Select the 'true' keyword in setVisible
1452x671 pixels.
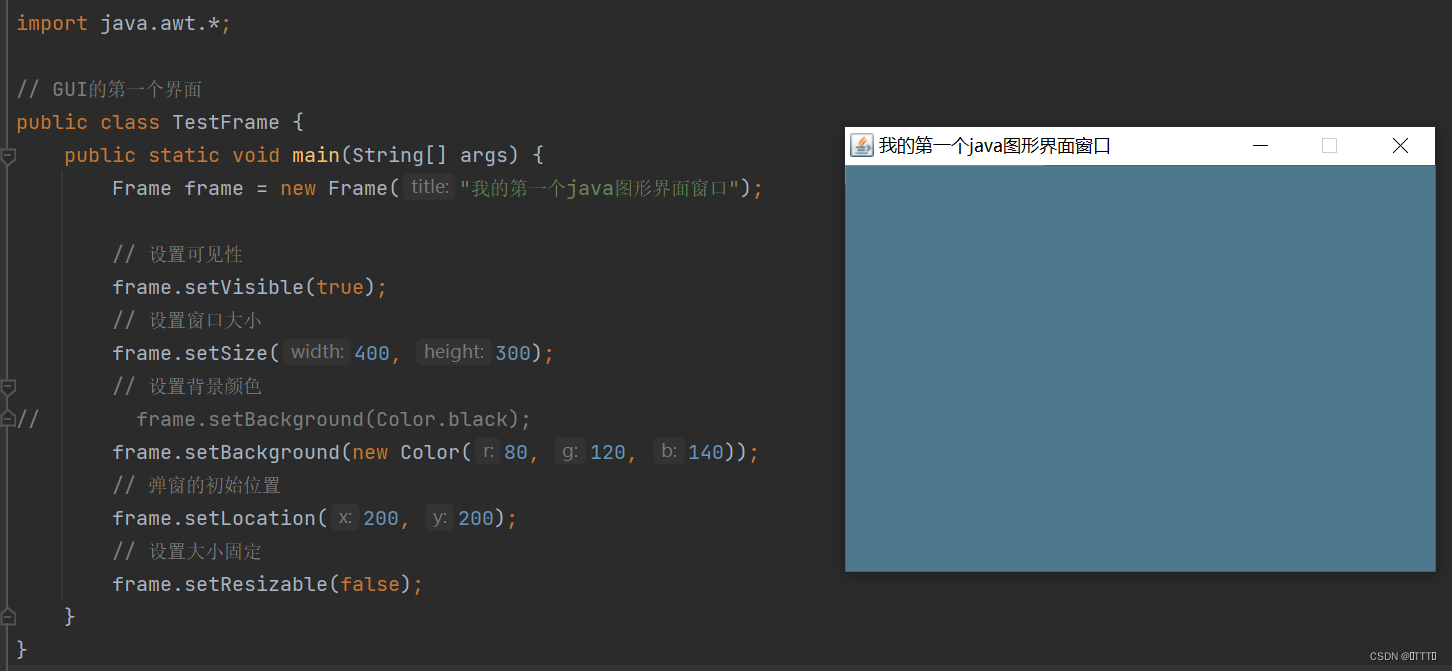[341, 287]
